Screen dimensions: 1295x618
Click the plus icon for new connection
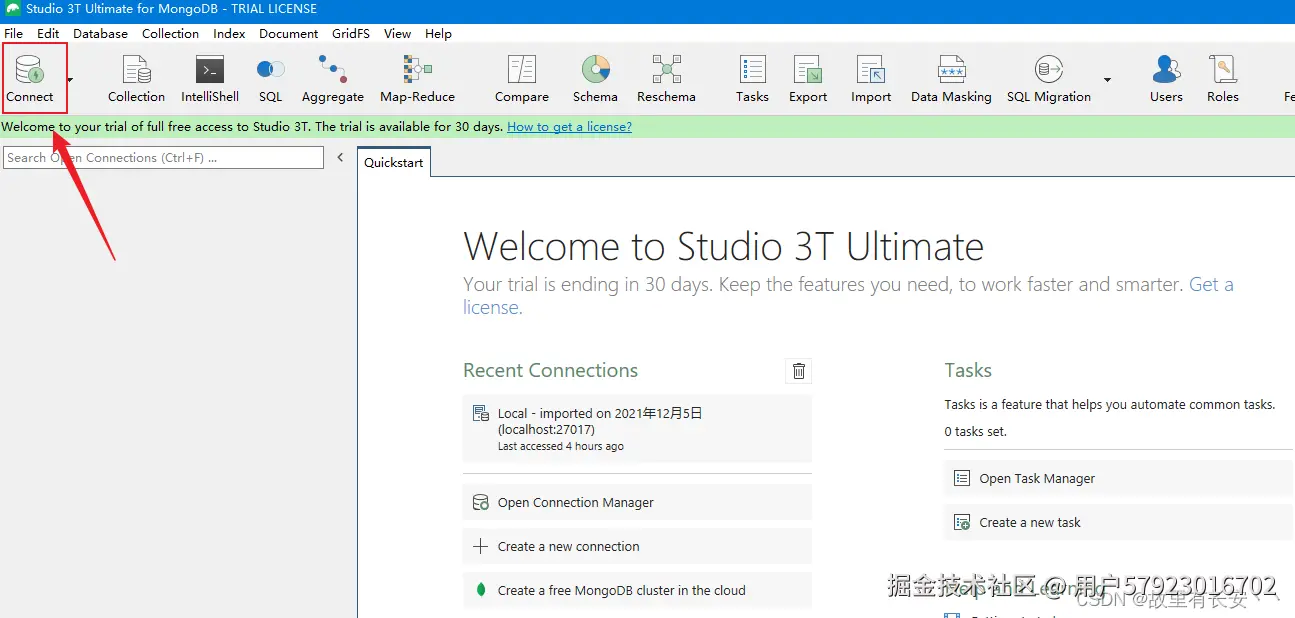click(481, 547)
